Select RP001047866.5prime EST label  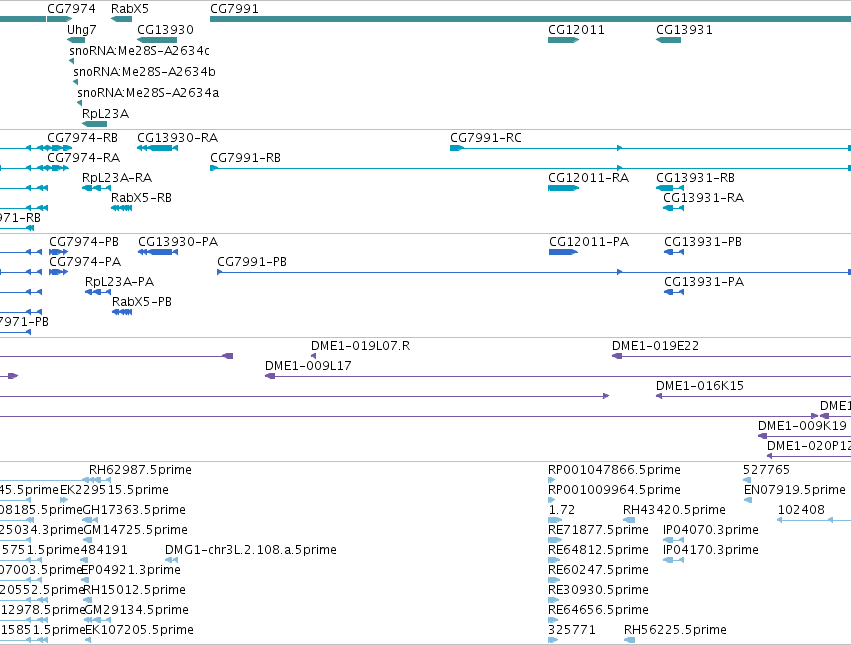[614, 470]
